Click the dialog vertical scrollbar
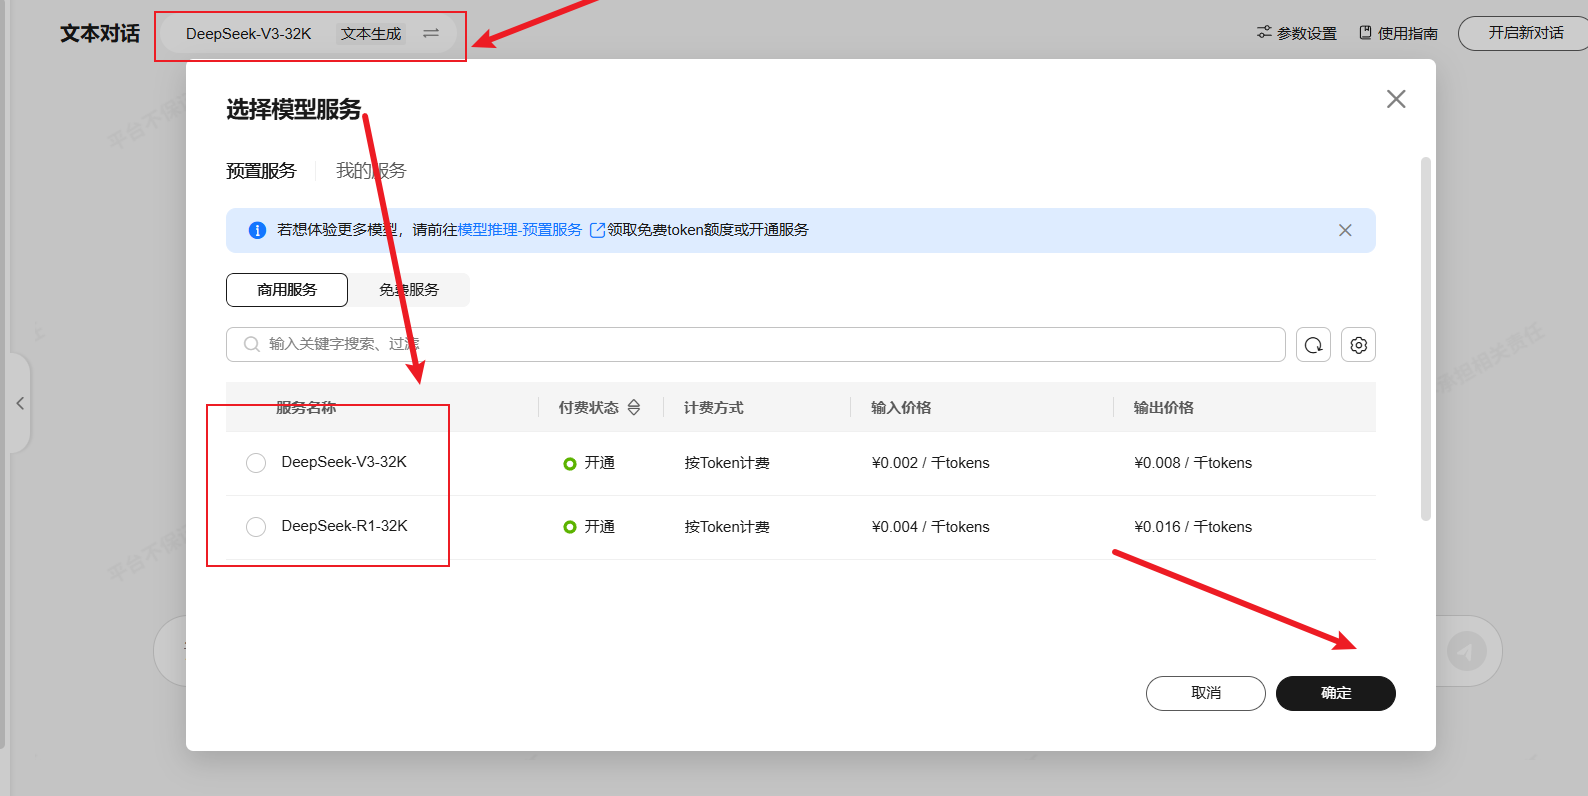 tap(1426, 339)
